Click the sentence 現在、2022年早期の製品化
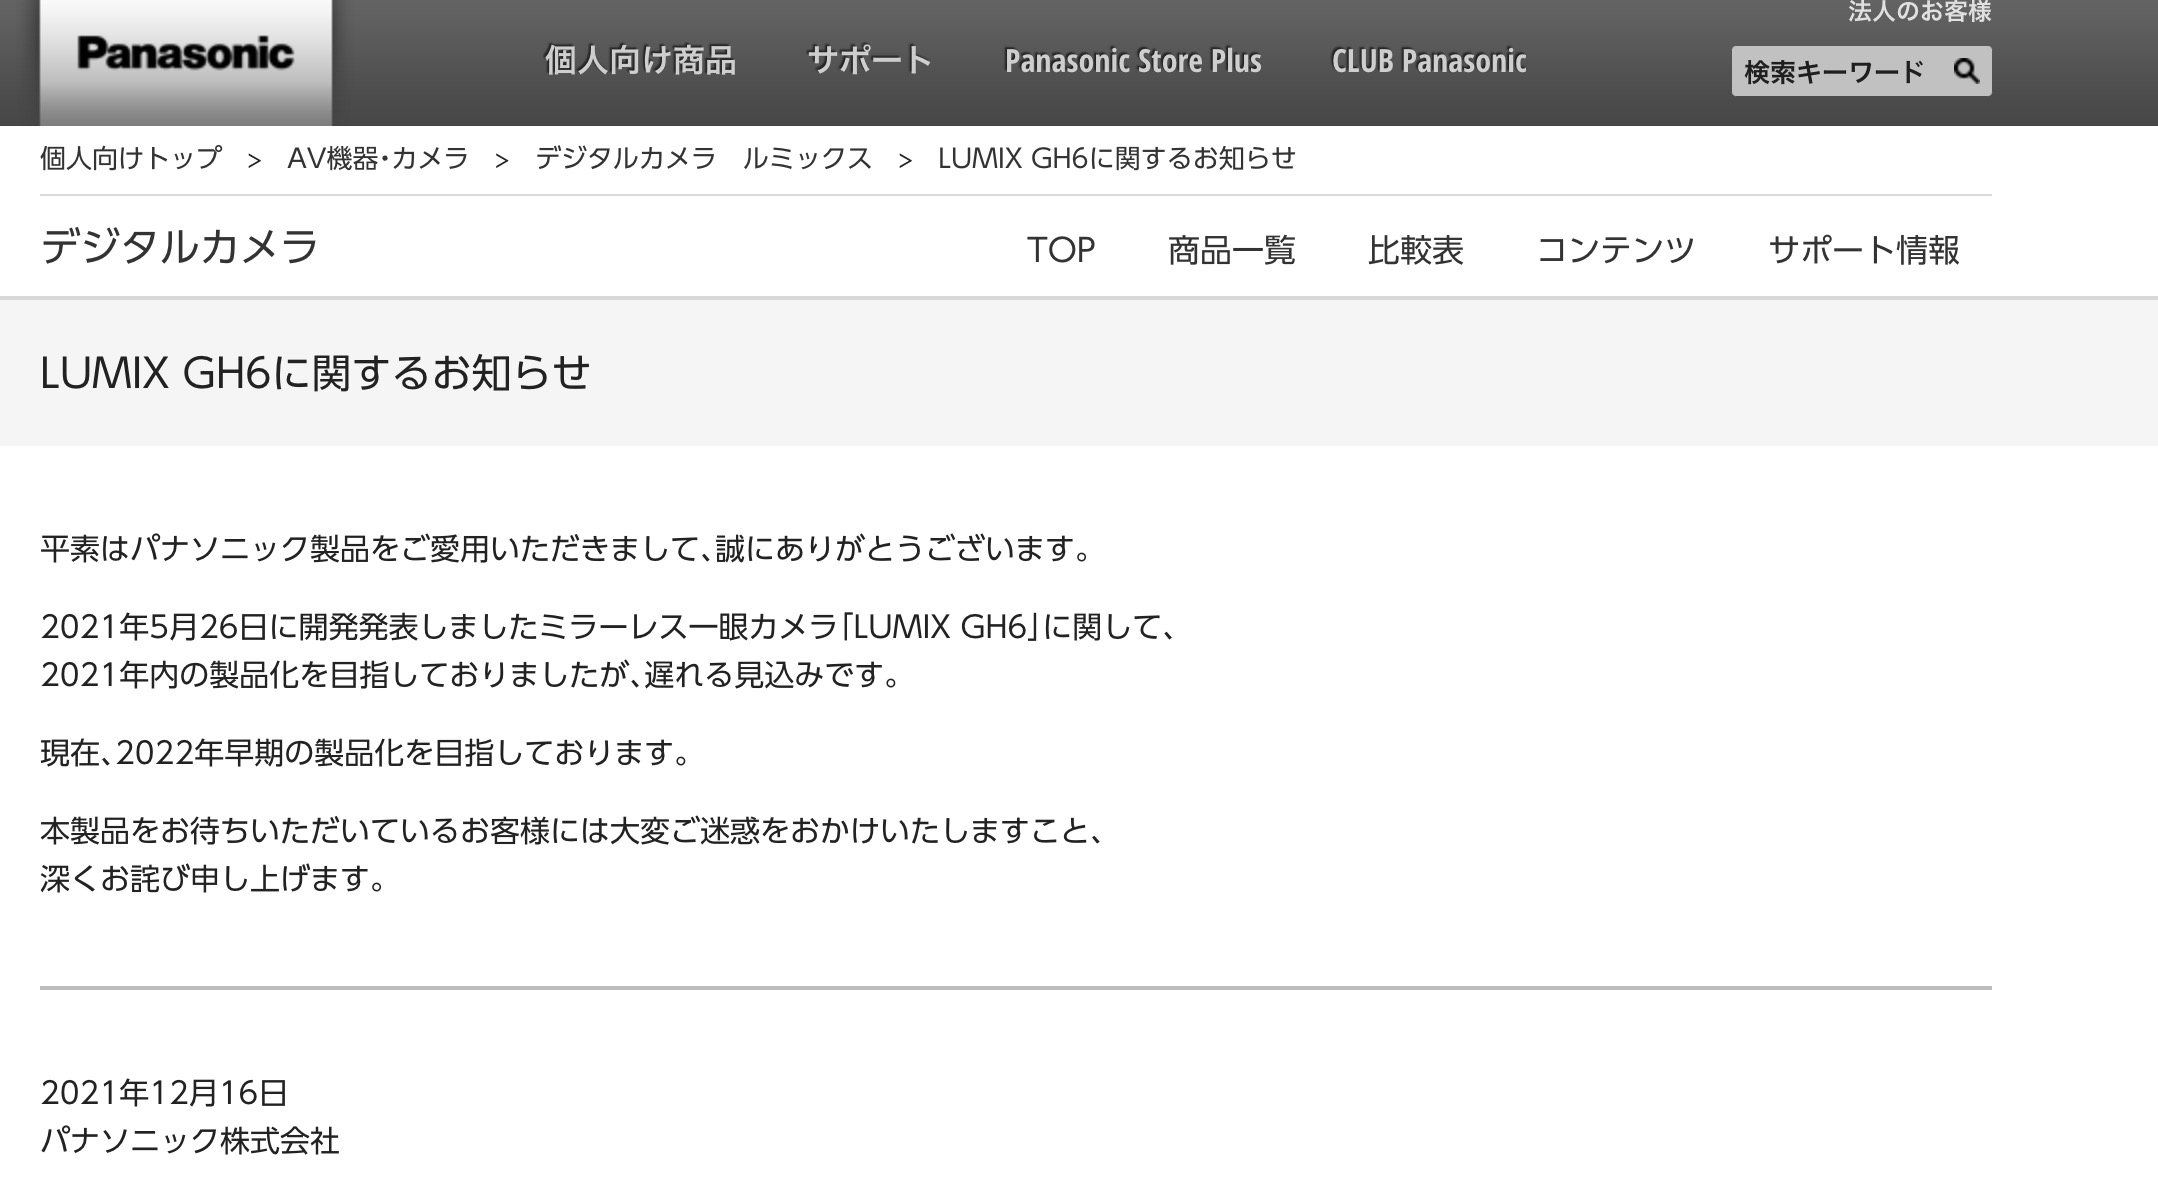2158x1188 pixels. 367,753
